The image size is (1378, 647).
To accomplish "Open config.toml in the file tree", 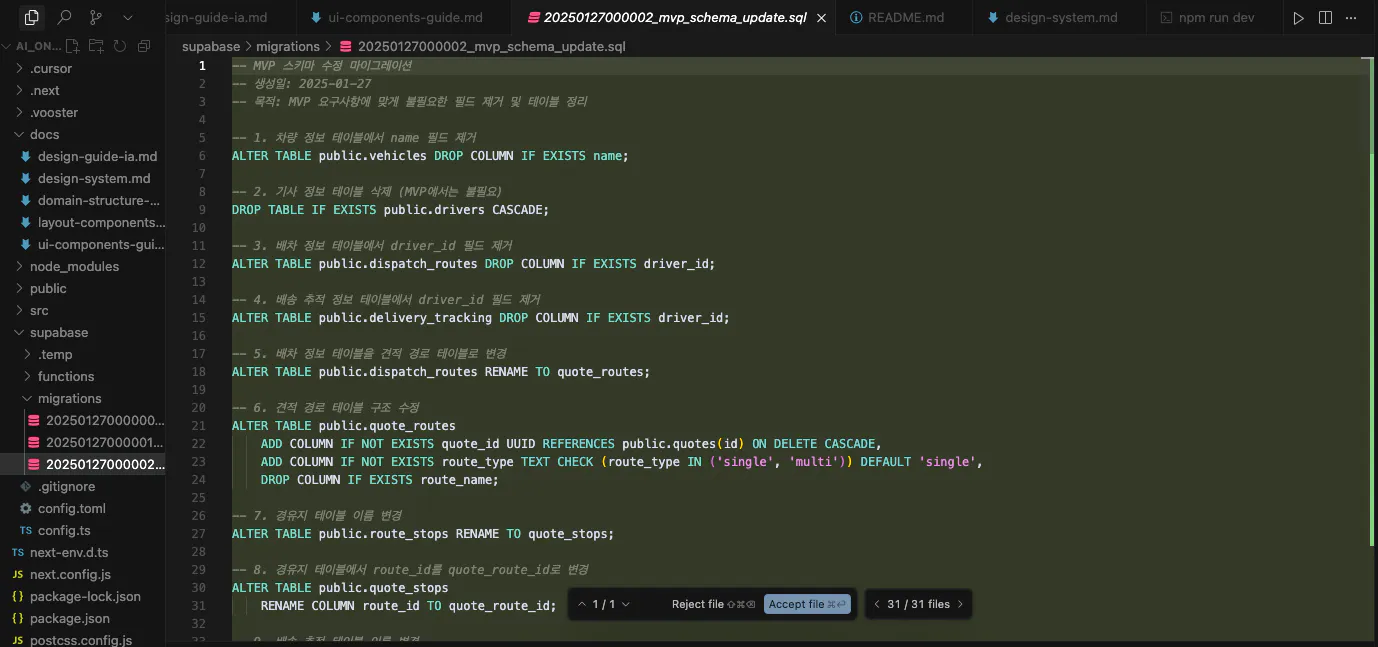I will [83, 509].
